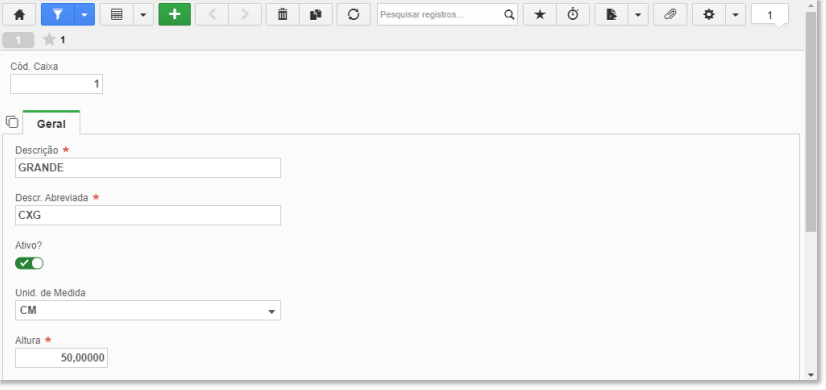The image size is (826, 390).
Task: Click the blue filter funnel button
Action: [x=58, y=15]
